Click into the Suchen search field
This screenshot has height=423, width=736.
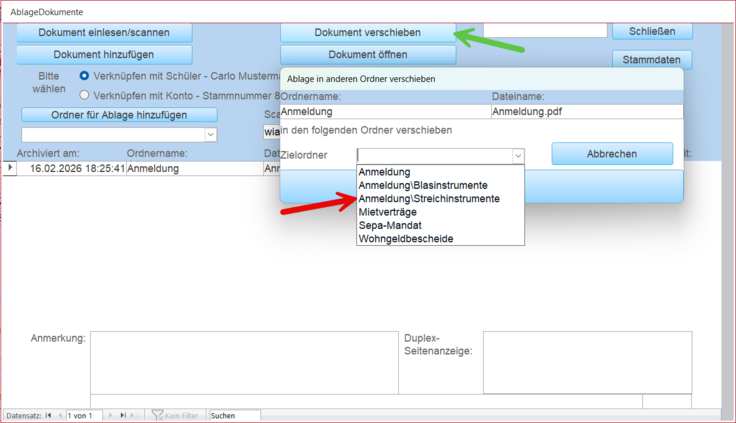(234, 415)
